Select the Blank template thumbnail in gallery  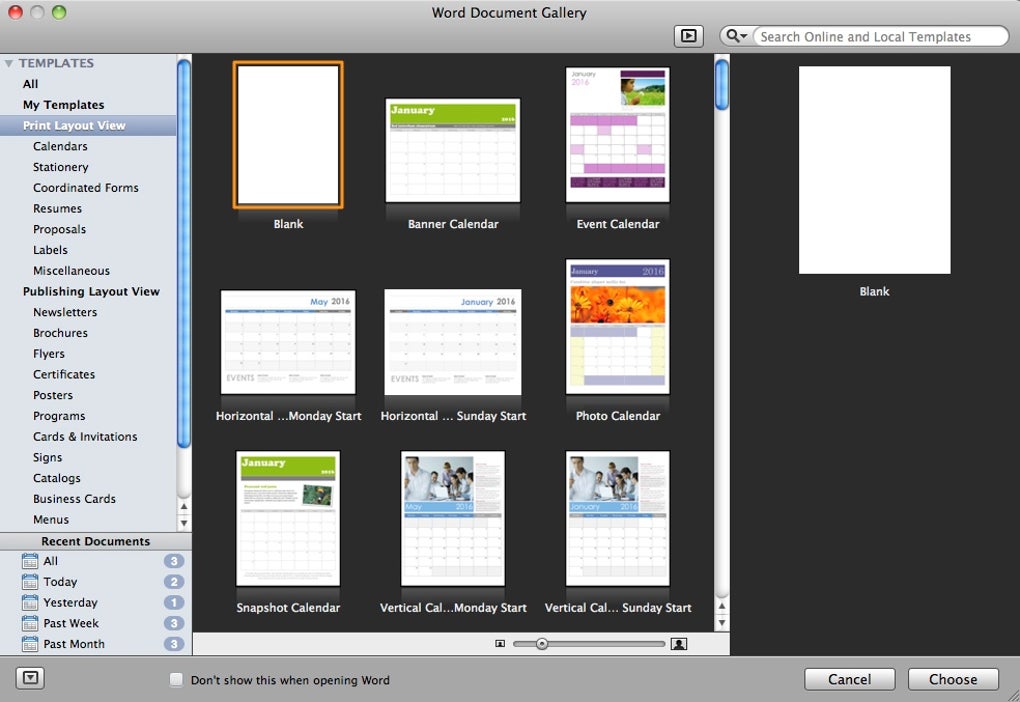coord(288,135)
